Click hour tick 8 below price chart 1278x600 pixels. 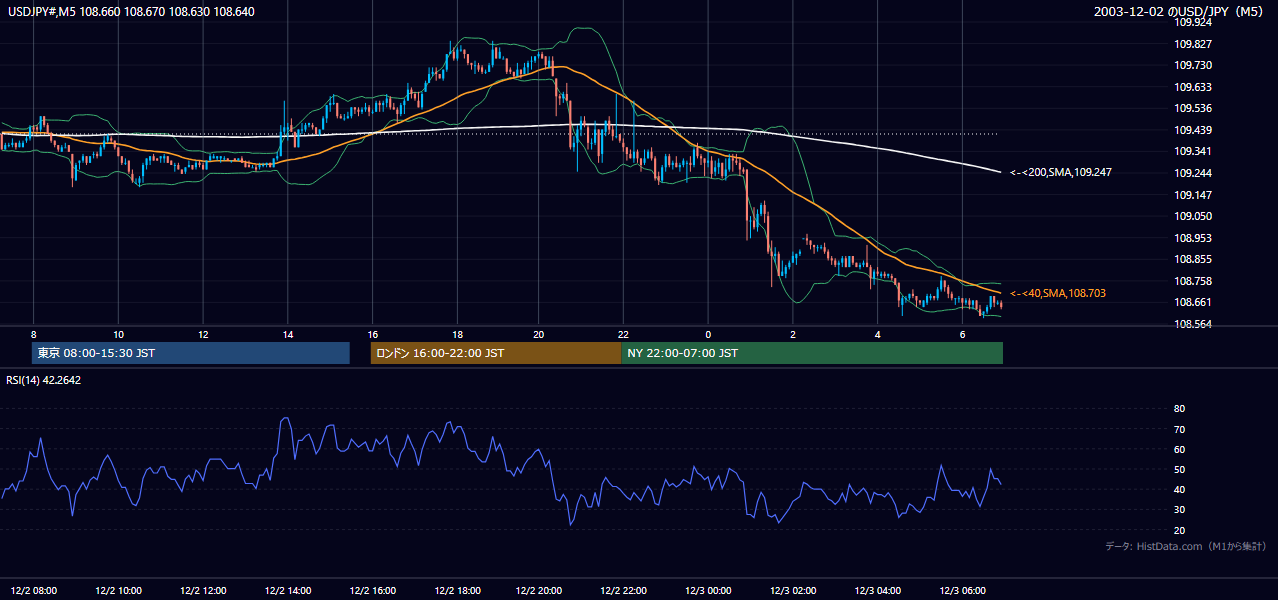click(x=34, y=334)
